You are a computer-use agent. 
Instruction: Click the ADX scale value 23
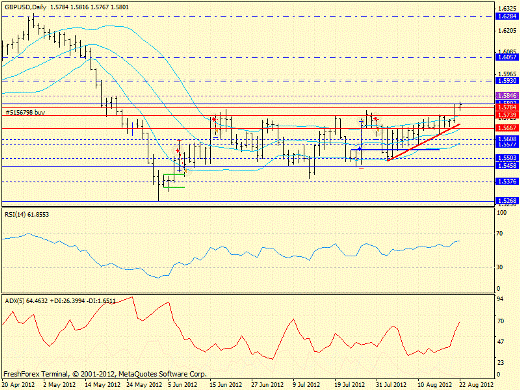[x=500, y=362]
